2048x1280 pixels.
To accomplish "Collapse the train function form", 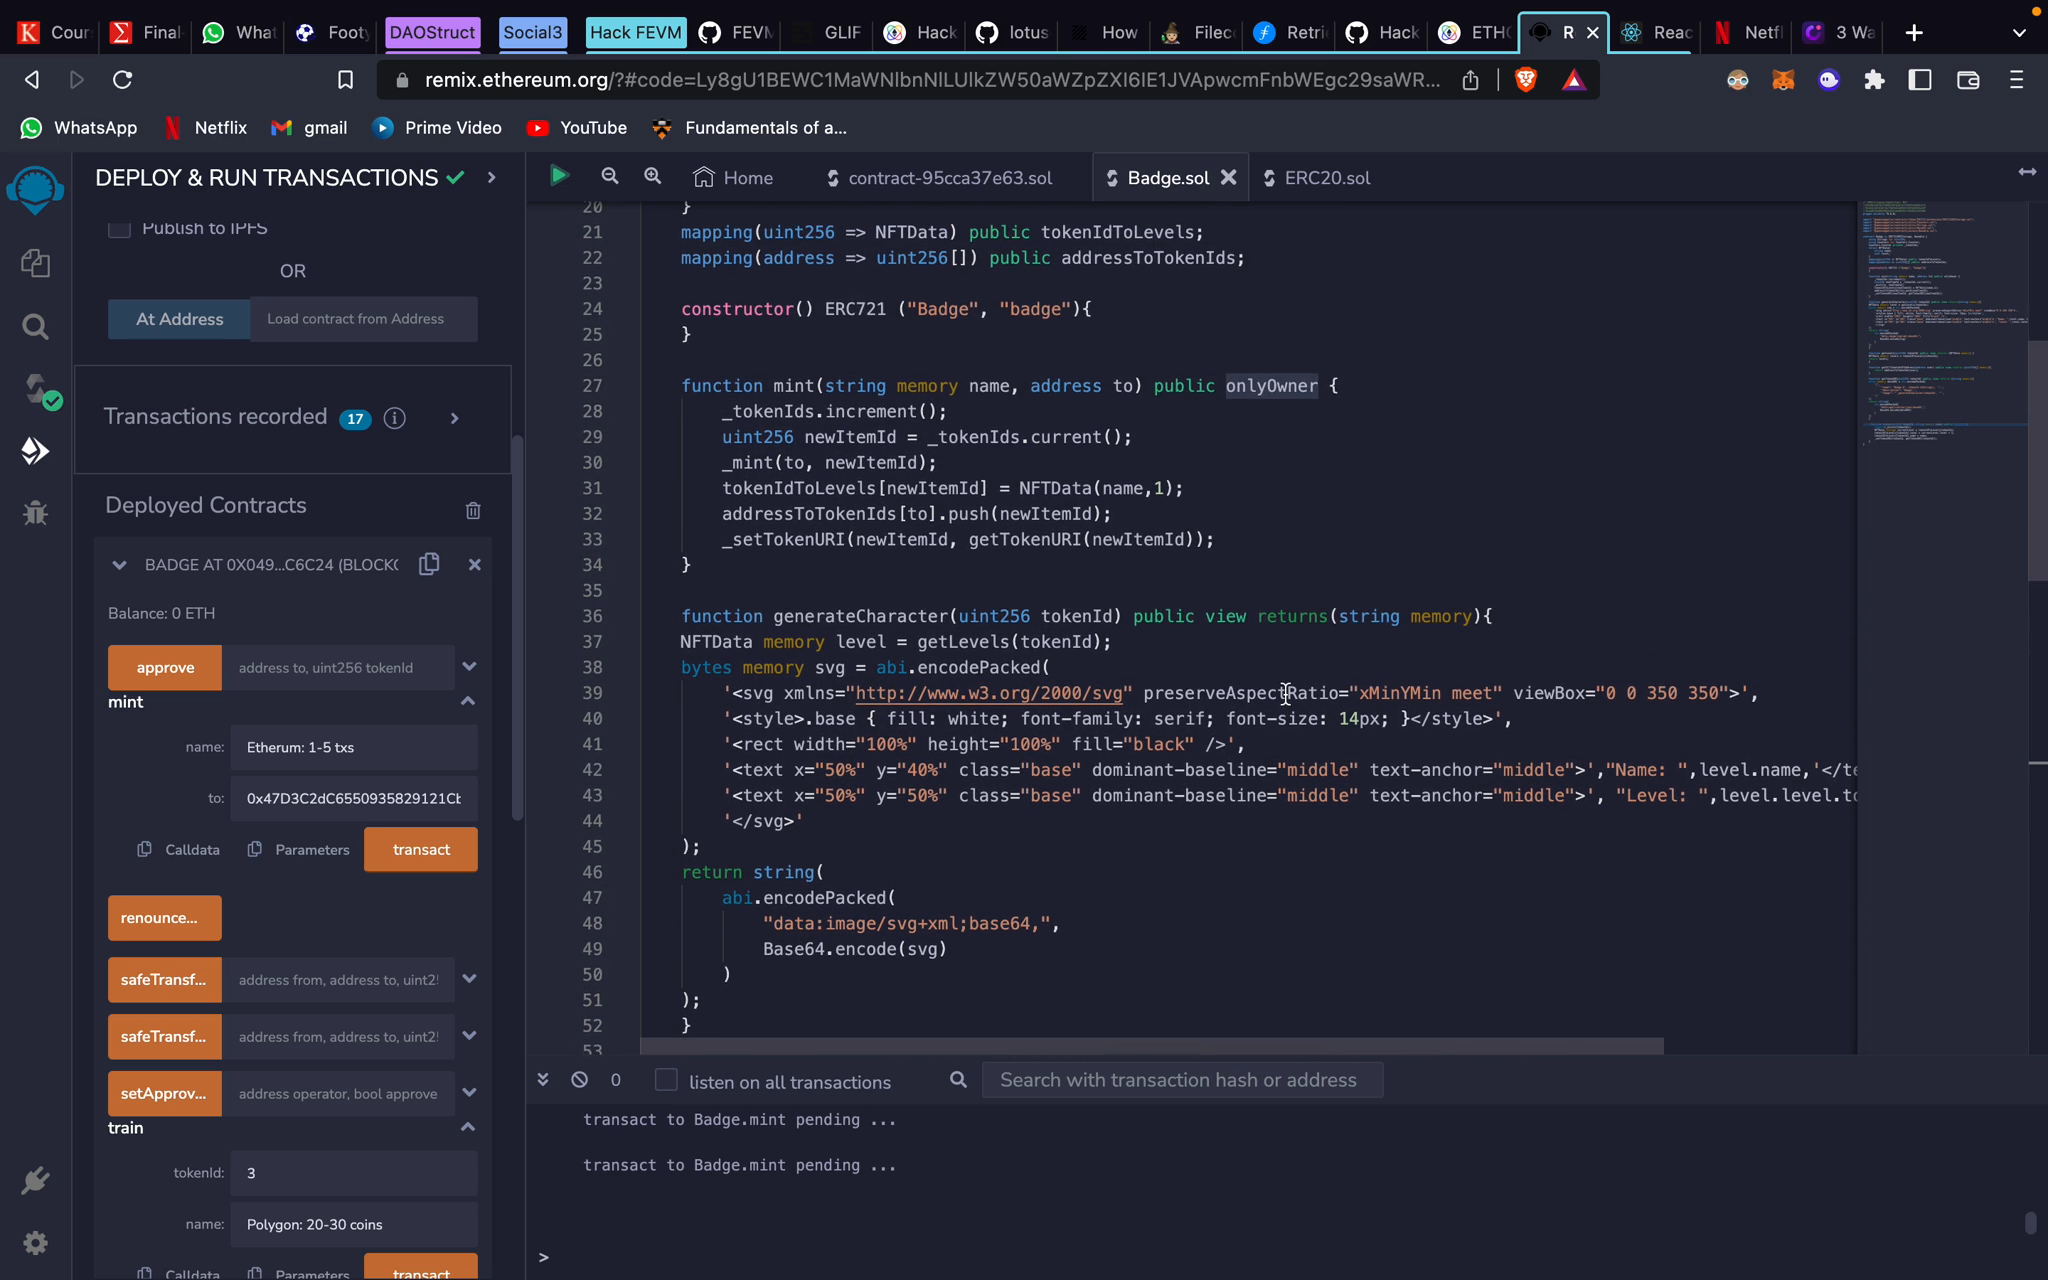I will click(467, 1127).
